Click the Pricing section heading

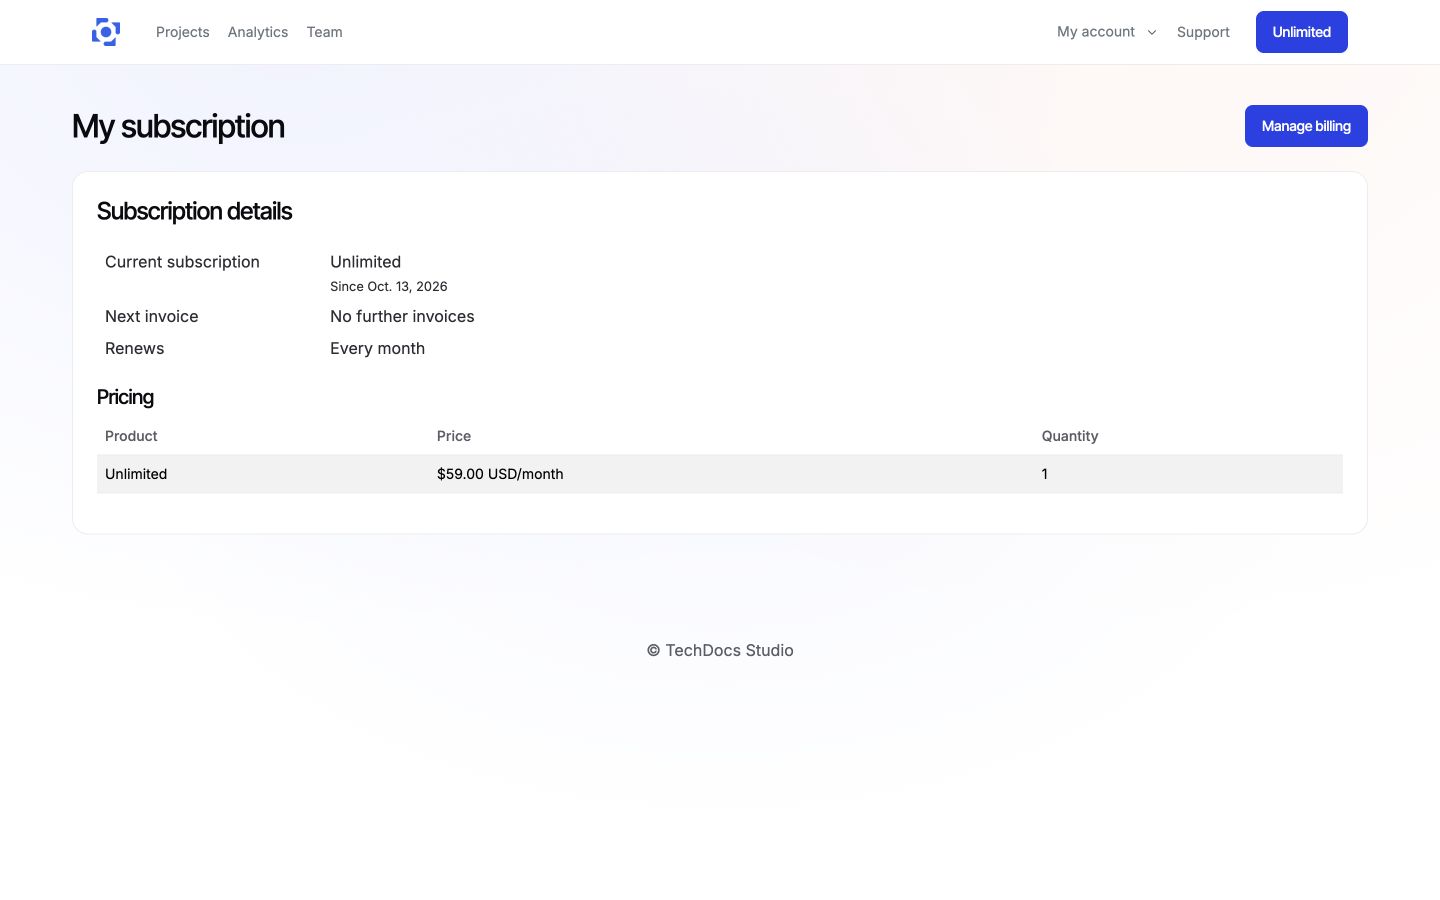pos(125,397)
